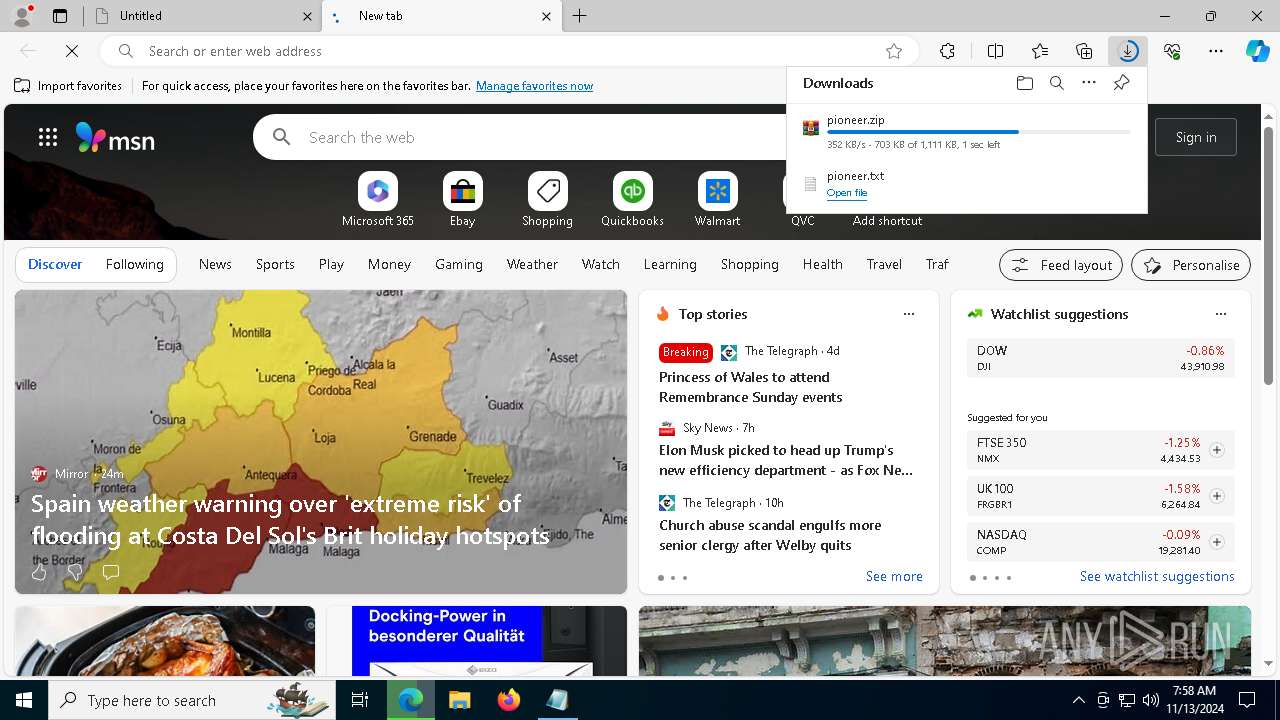Viewport: 1280px width, 720px height.
Task: Click See more top stories
Action: click(894, 576)
